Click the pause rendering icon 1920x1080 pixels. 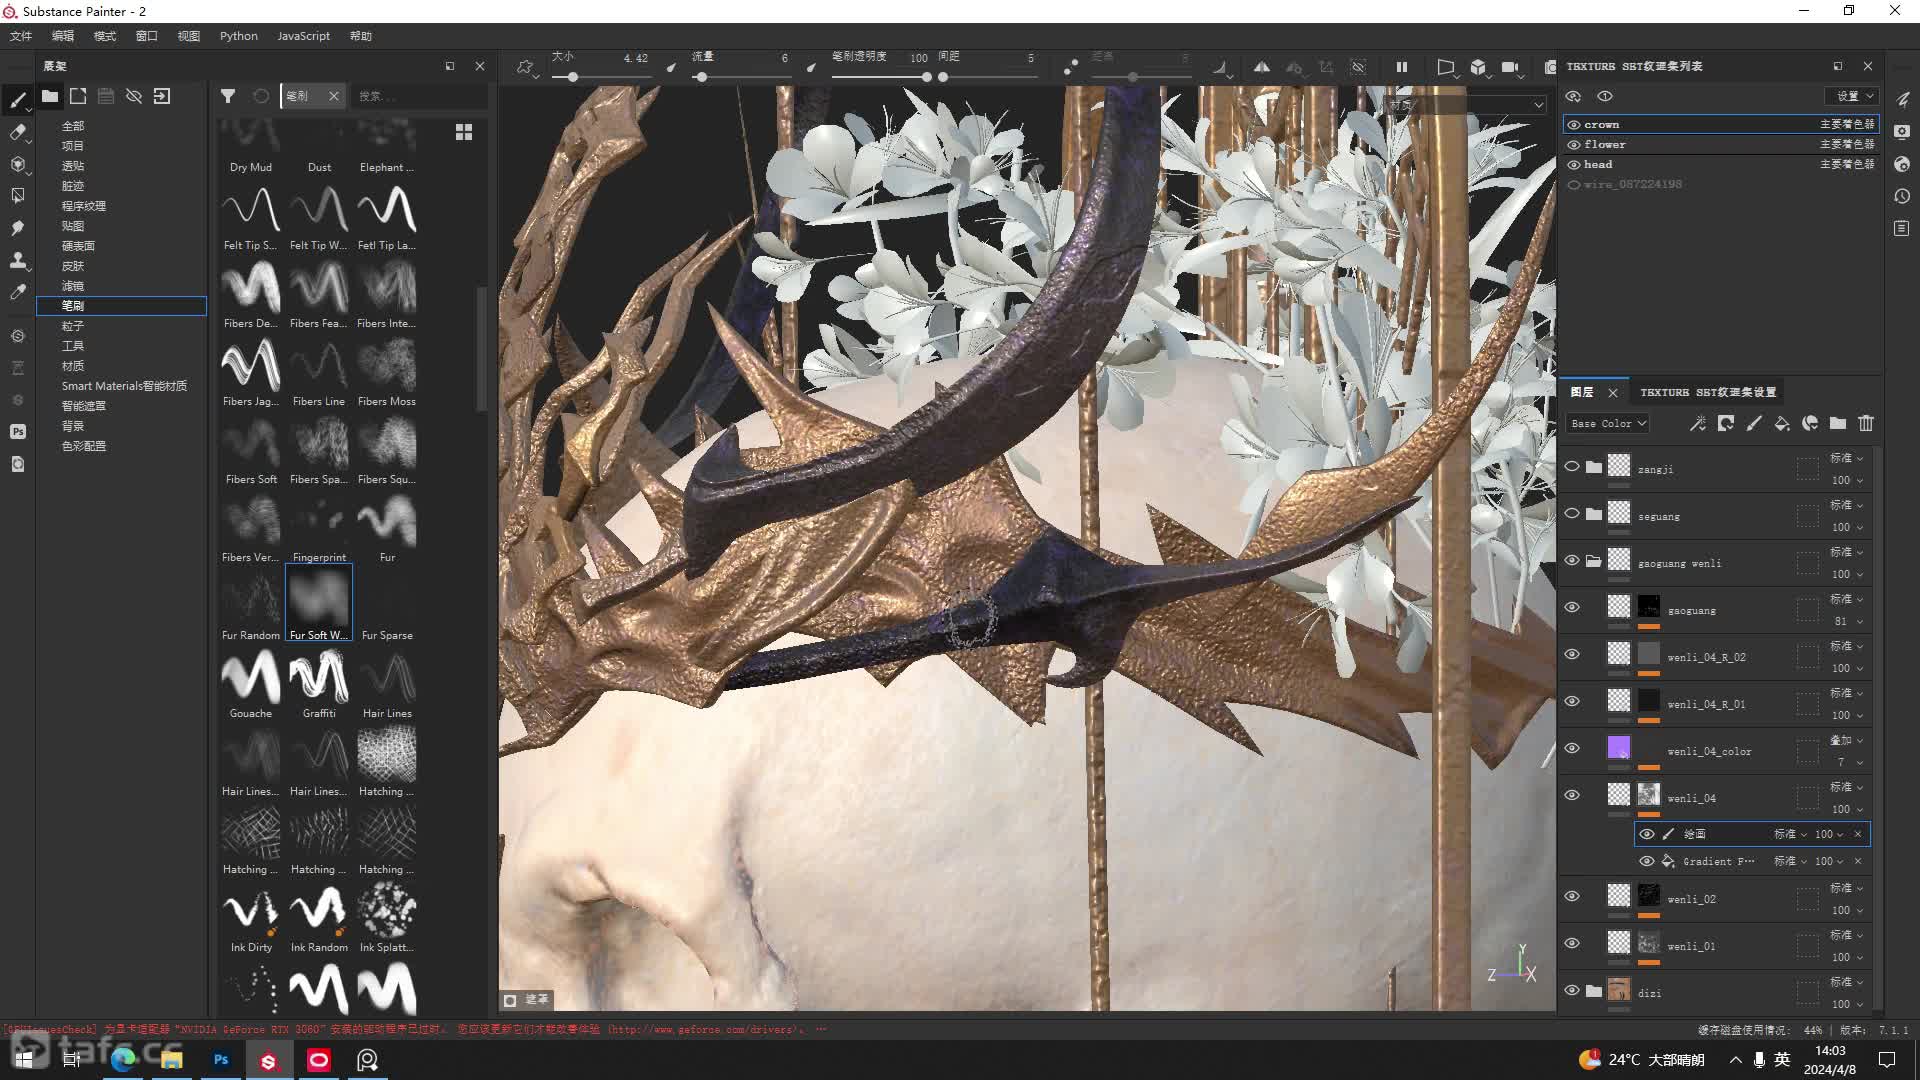(1402, 67)
